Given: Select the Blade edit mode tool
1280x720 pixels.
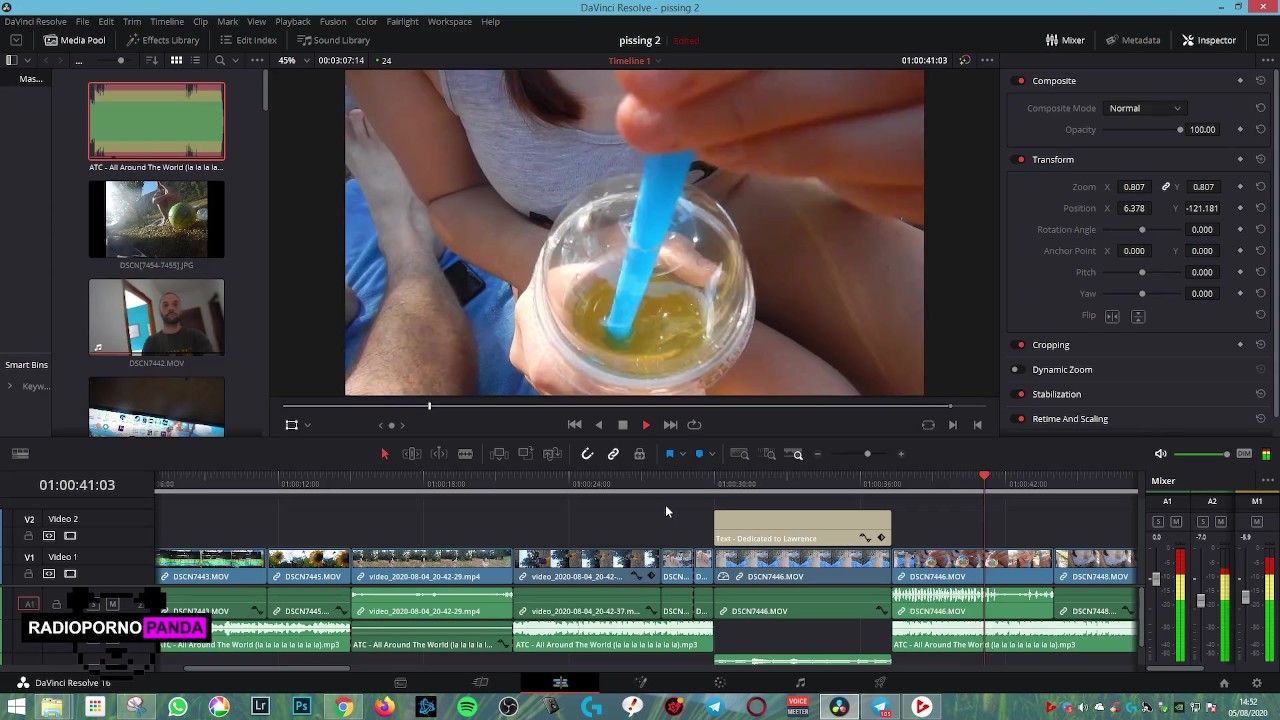Looking at the screenshot, I should [465, 454].
